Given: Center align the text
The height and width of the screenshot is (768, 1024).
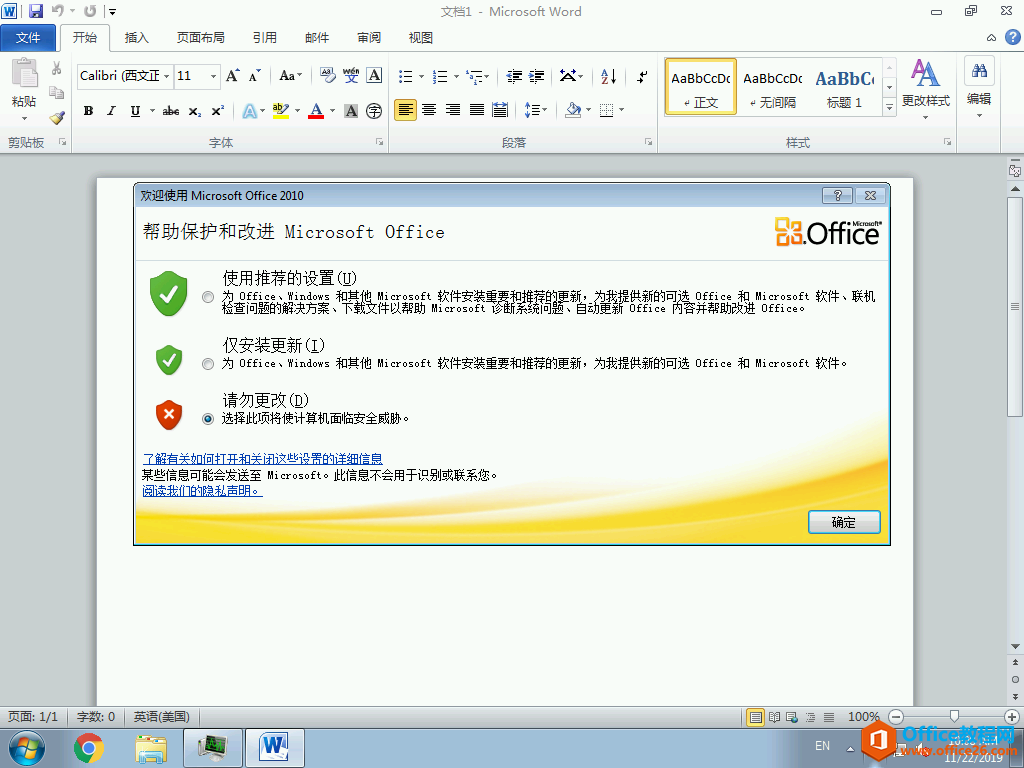Looking at the screenshot, I should click(429, 110).
